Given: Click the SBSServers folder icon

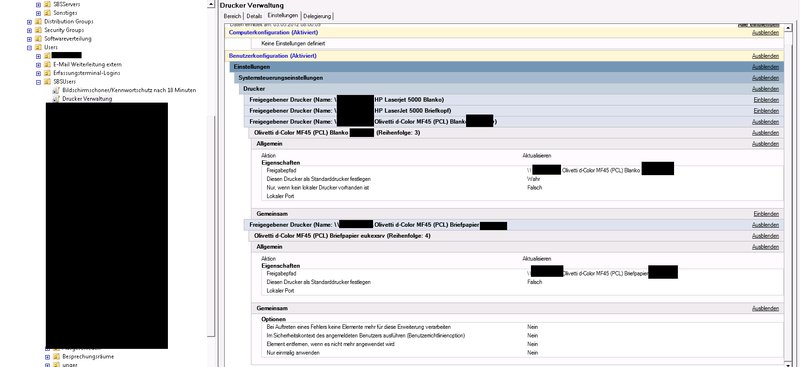Looking at the screenshot, I should (46, 4).
